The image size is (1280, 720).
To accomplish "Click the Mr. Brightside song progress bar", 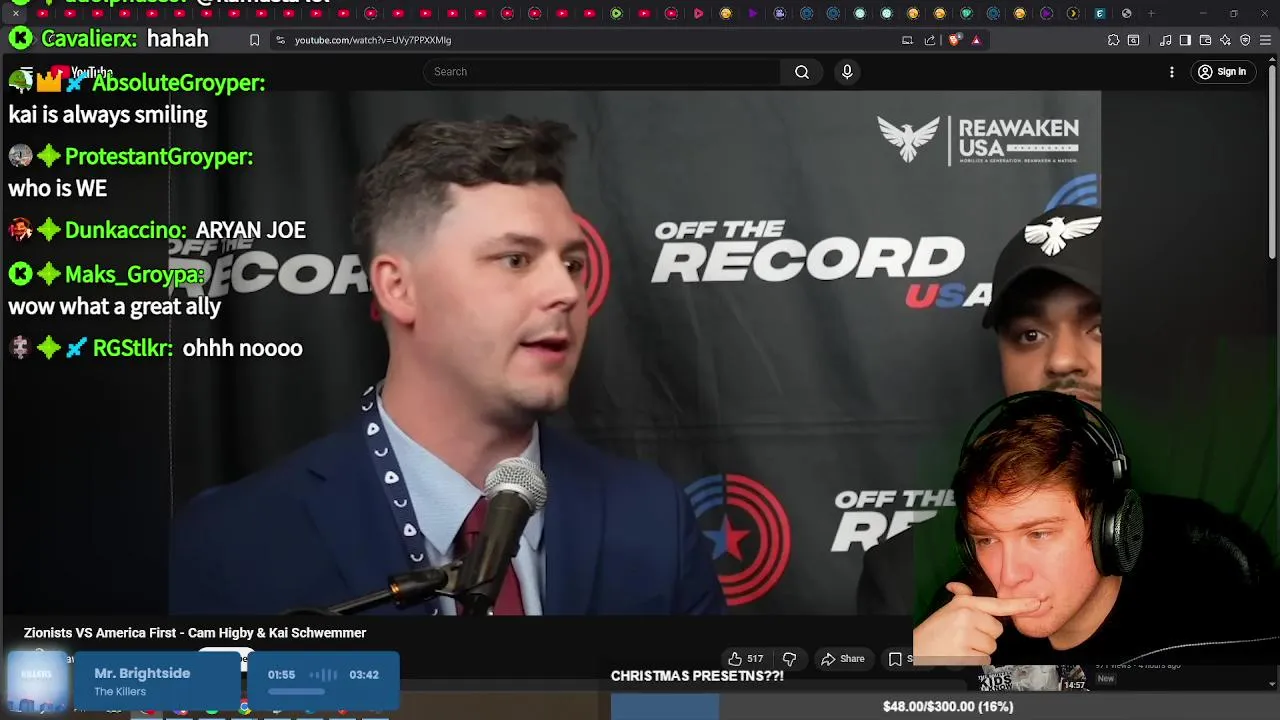I will pos(296,691).
